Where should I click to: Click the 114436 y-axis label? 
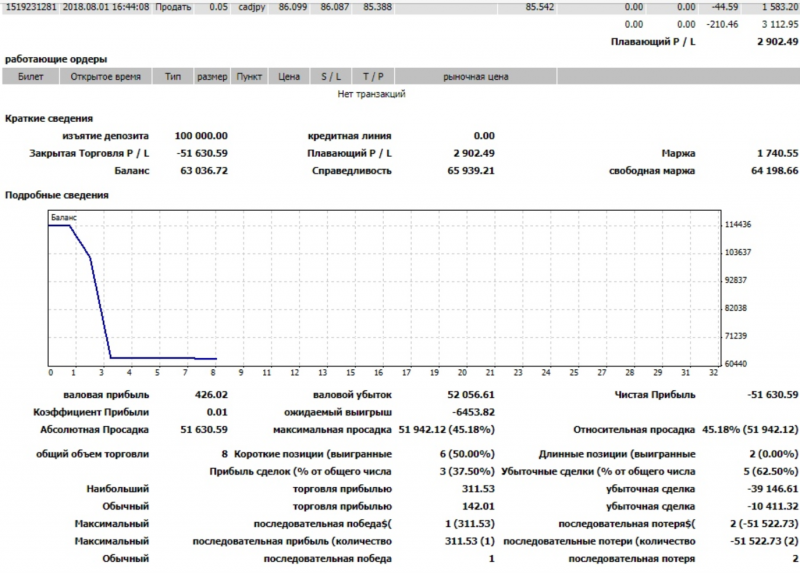point(738,225)
